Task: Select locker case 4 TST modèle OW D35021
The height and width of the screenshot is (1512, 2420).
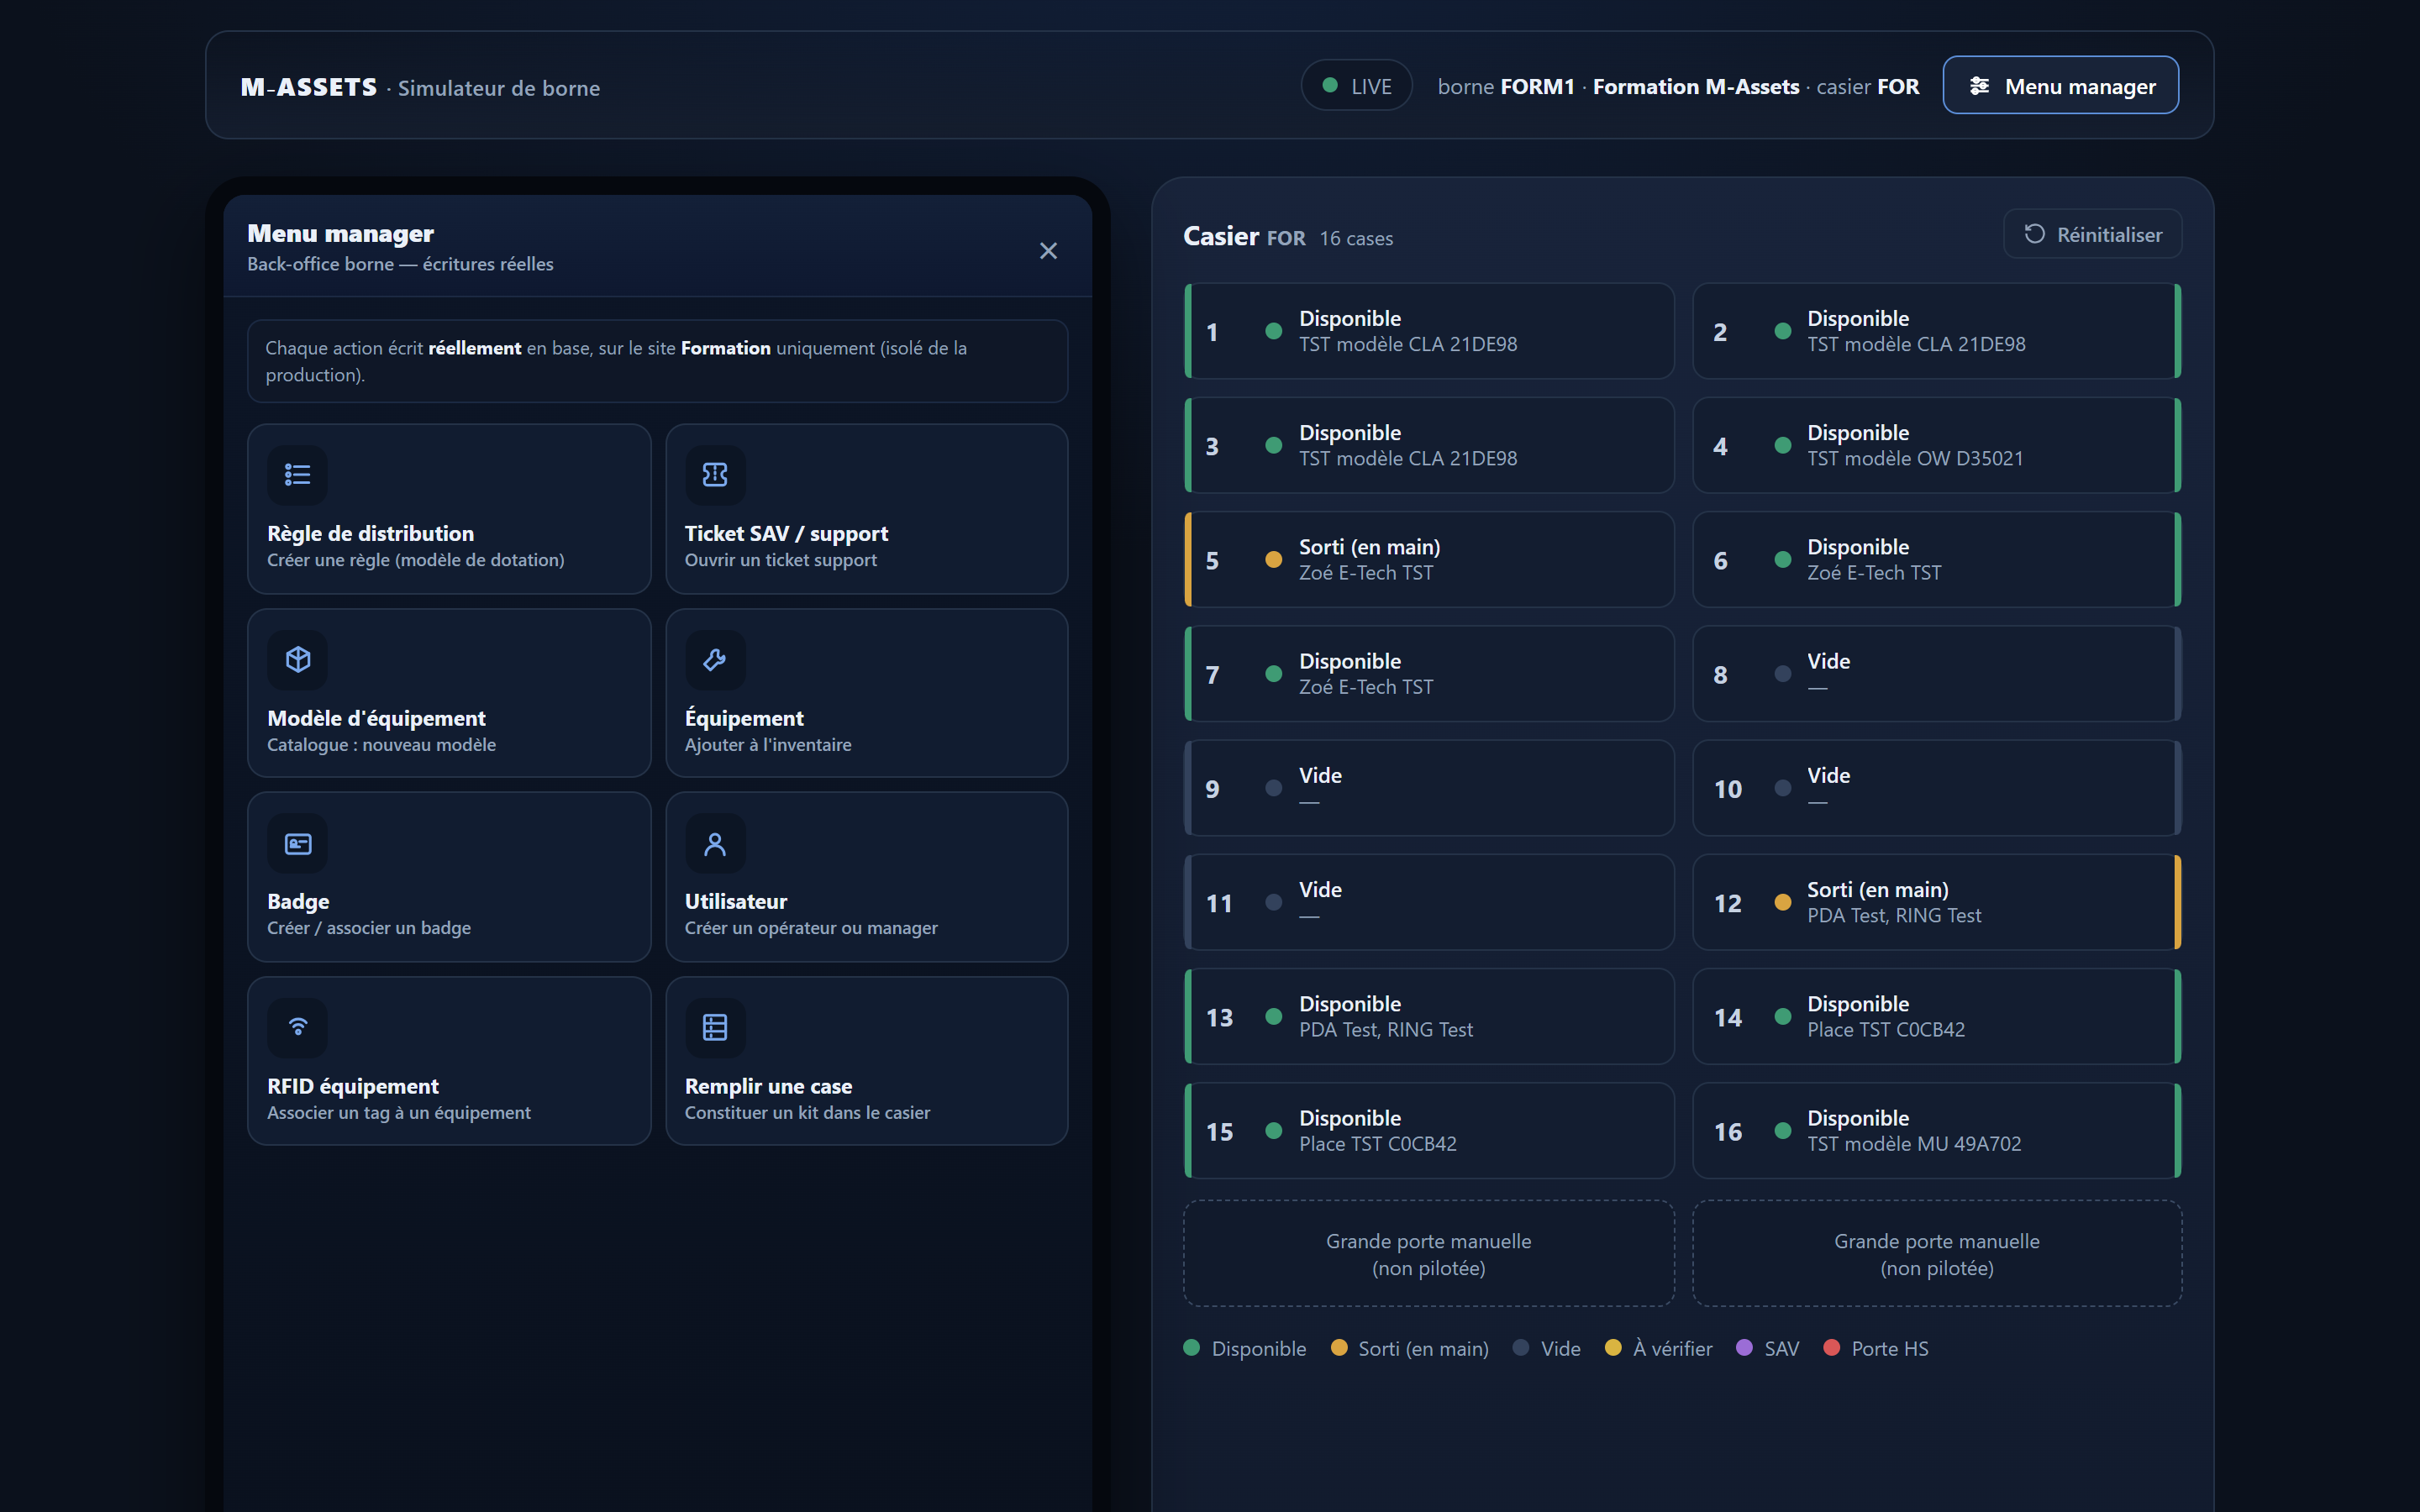Action: point(1937,445)
